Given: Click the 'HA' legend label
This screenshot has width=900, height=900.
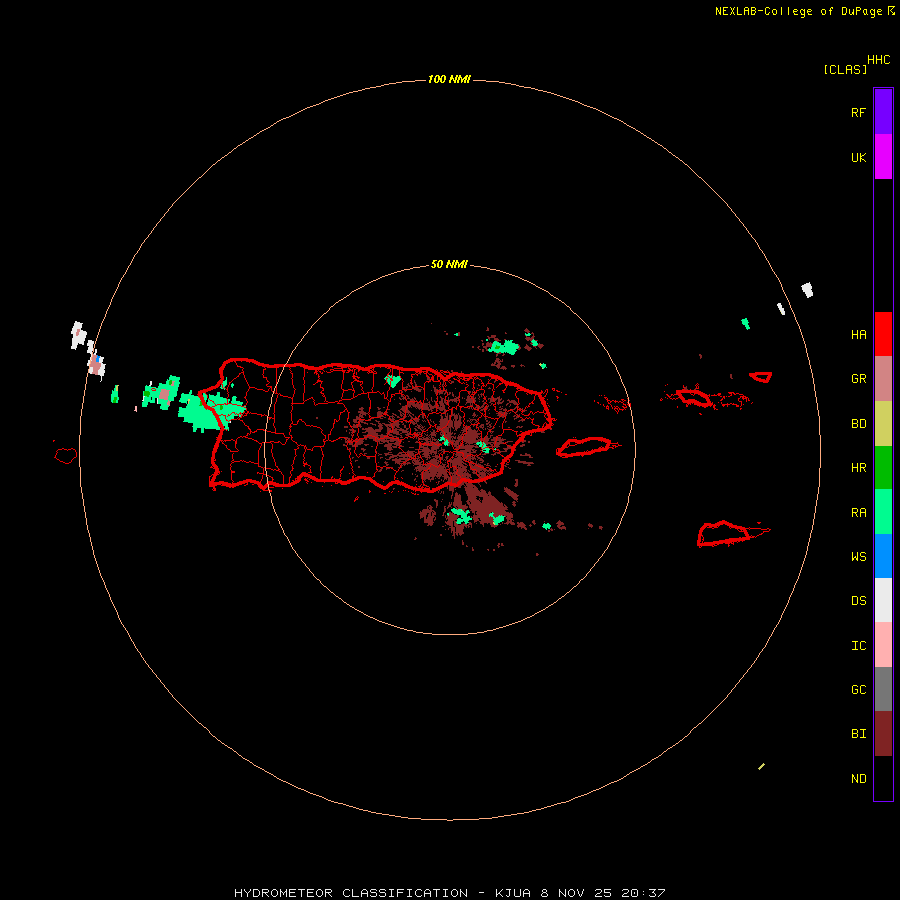Looking at the screenshot, I should pyautogui.click(x=858, y=335).
